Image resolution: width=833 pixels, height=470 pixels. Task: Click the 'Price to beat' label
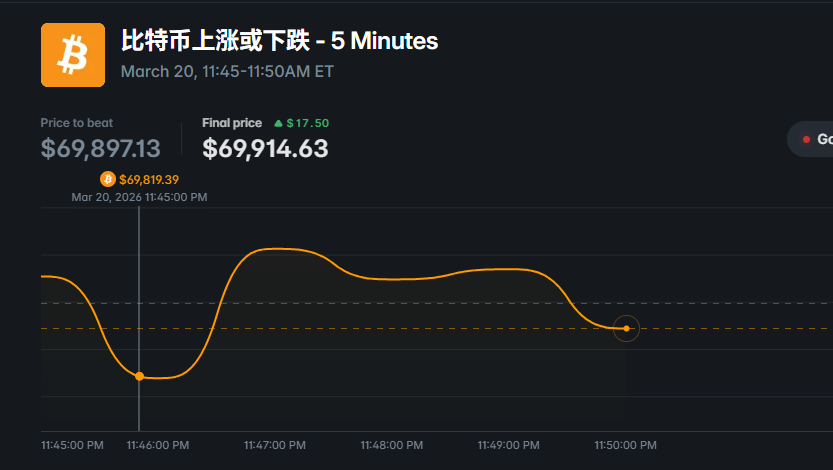click(76, 123)
